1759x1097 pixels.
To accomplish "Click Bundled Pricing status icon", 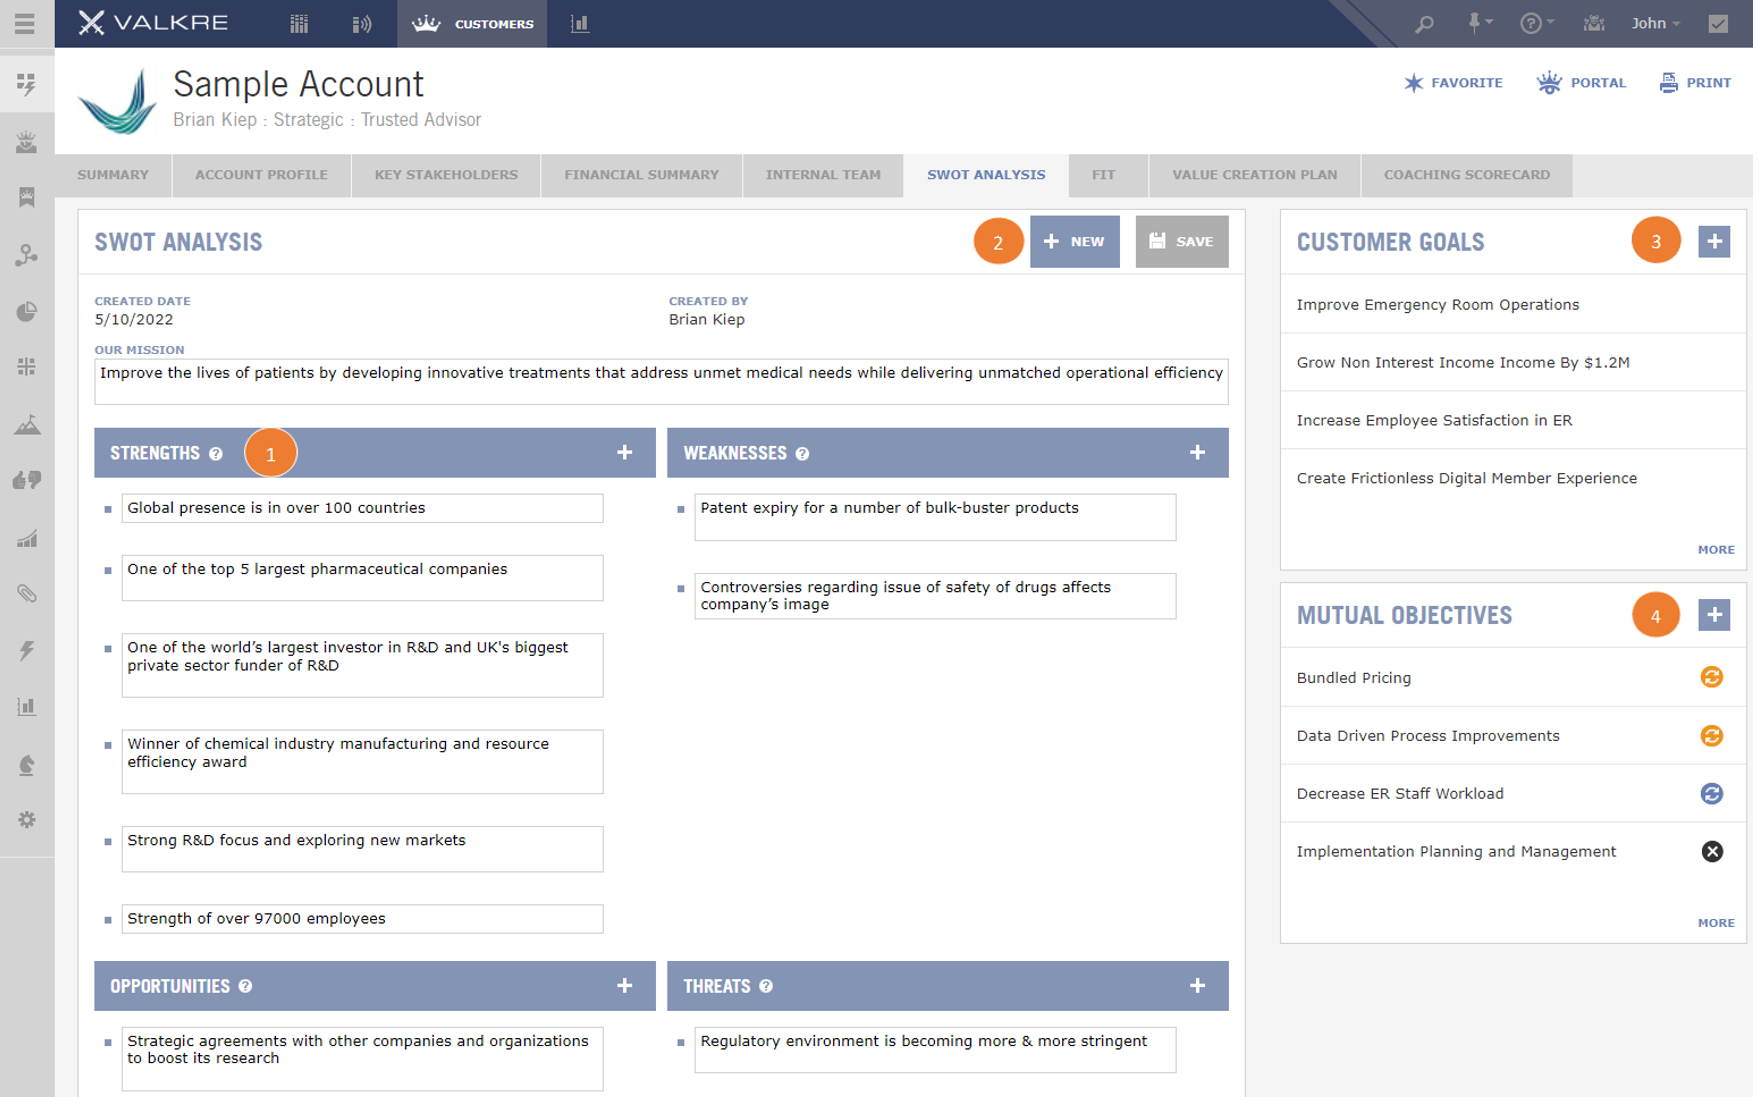I will 1712,678.
